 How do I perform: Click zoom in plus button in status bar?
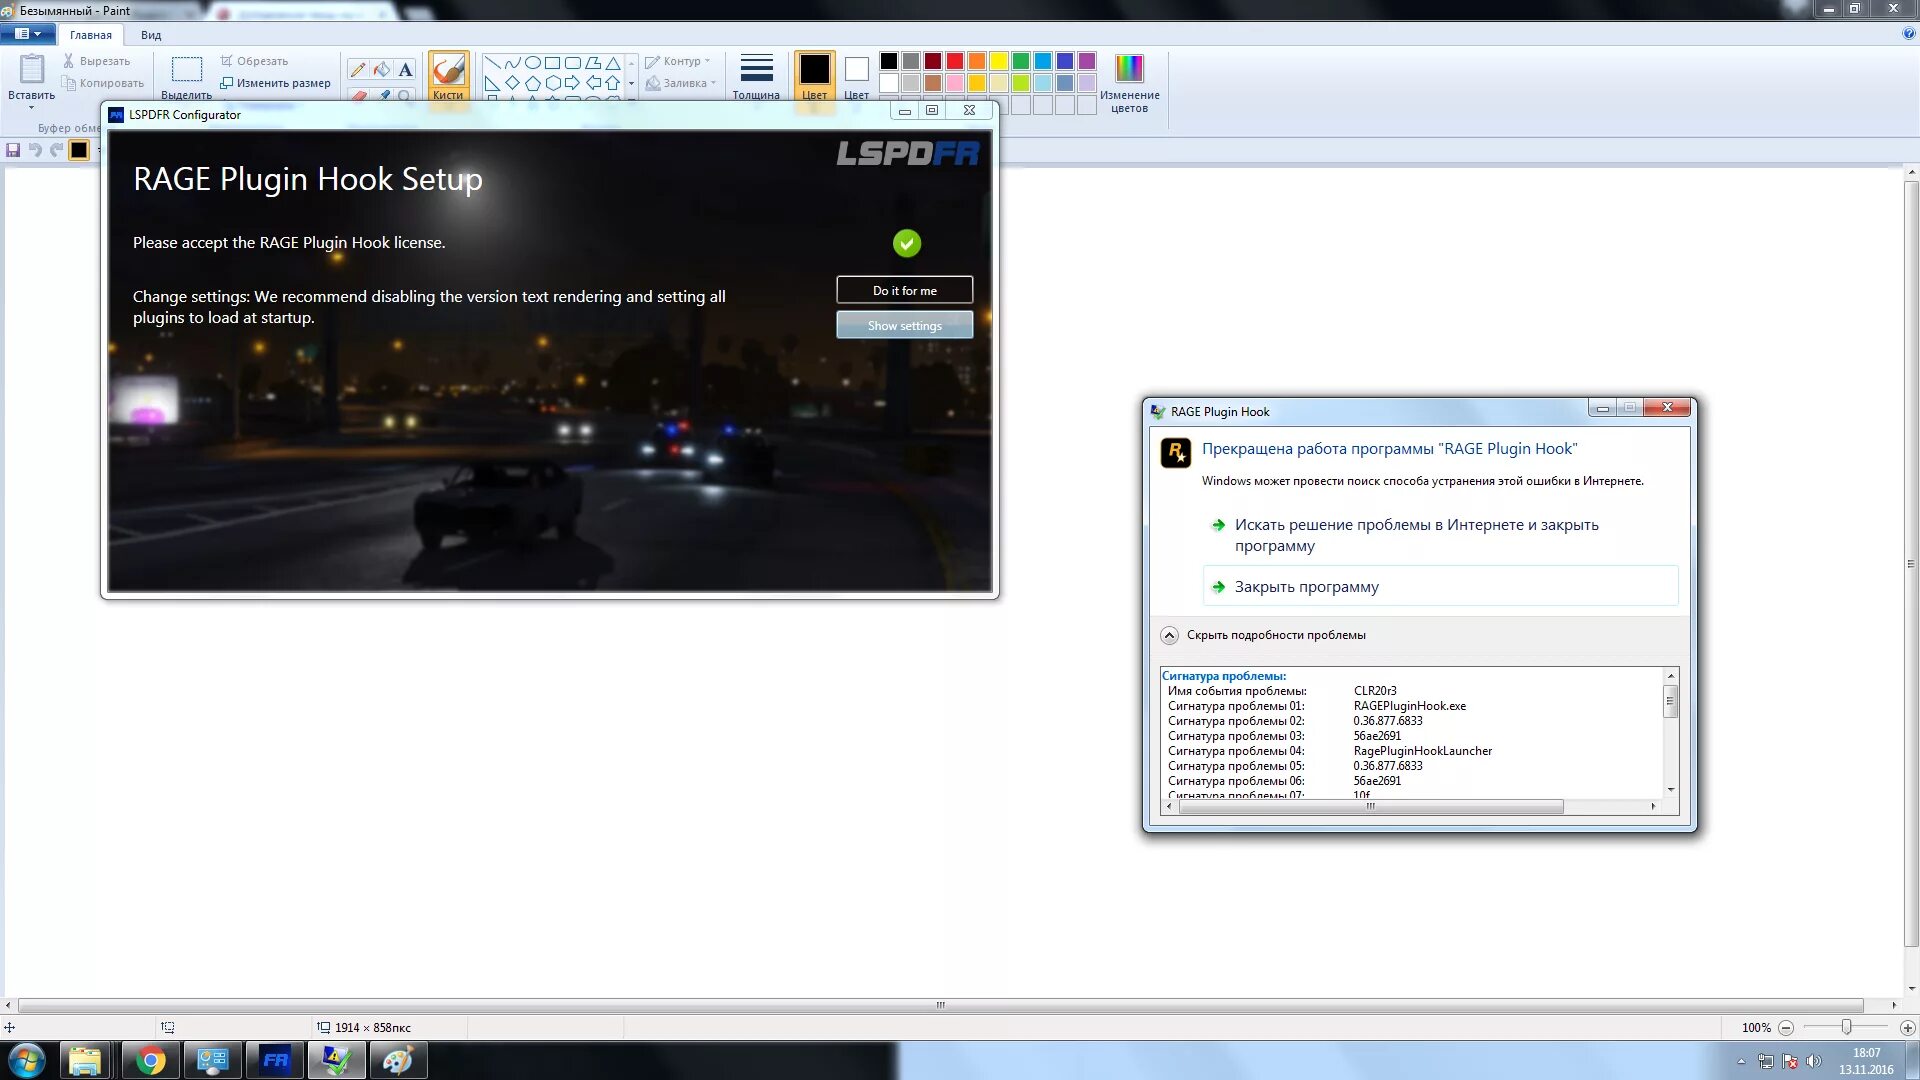[1908, 1027]
